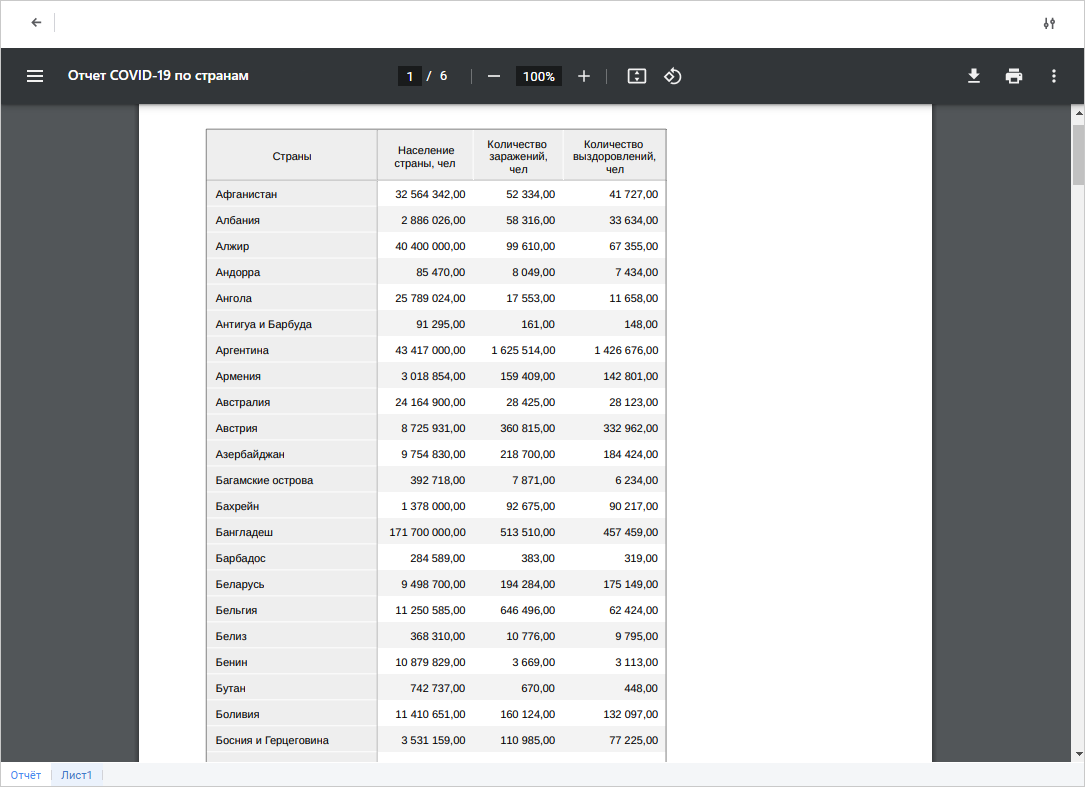This screenshot has width=1085, height=787.
Task: Zoom in with the plus icon
Action: click(584, 76)
